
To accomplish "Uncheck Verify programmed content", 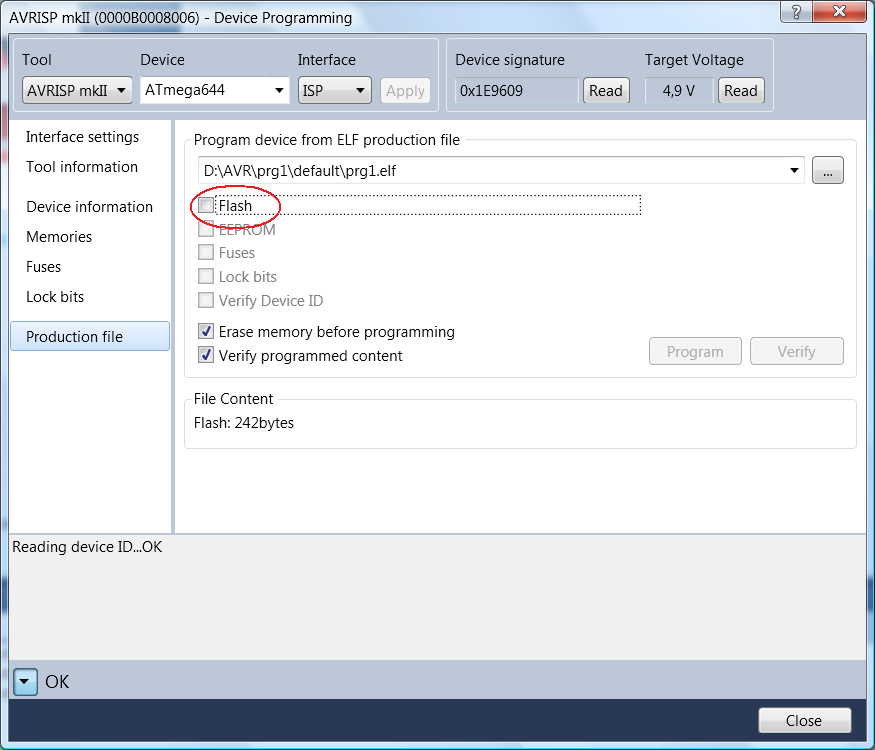I will (x=206, y=355).
